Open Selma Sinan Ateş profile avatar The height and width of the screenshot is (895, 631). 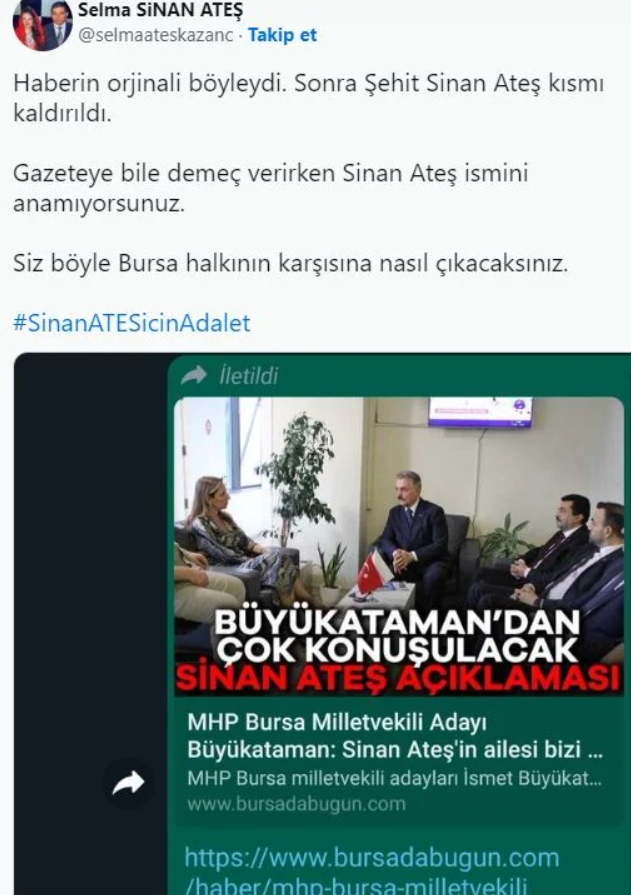pos(42,25)
